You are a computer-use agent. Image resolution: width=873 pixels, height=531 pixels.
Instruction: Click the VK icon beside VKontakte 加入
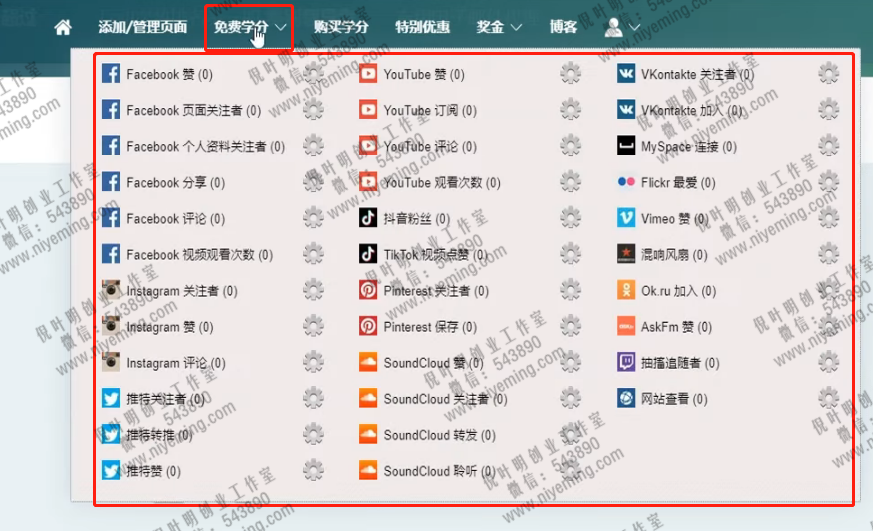(x=626, y=110)
